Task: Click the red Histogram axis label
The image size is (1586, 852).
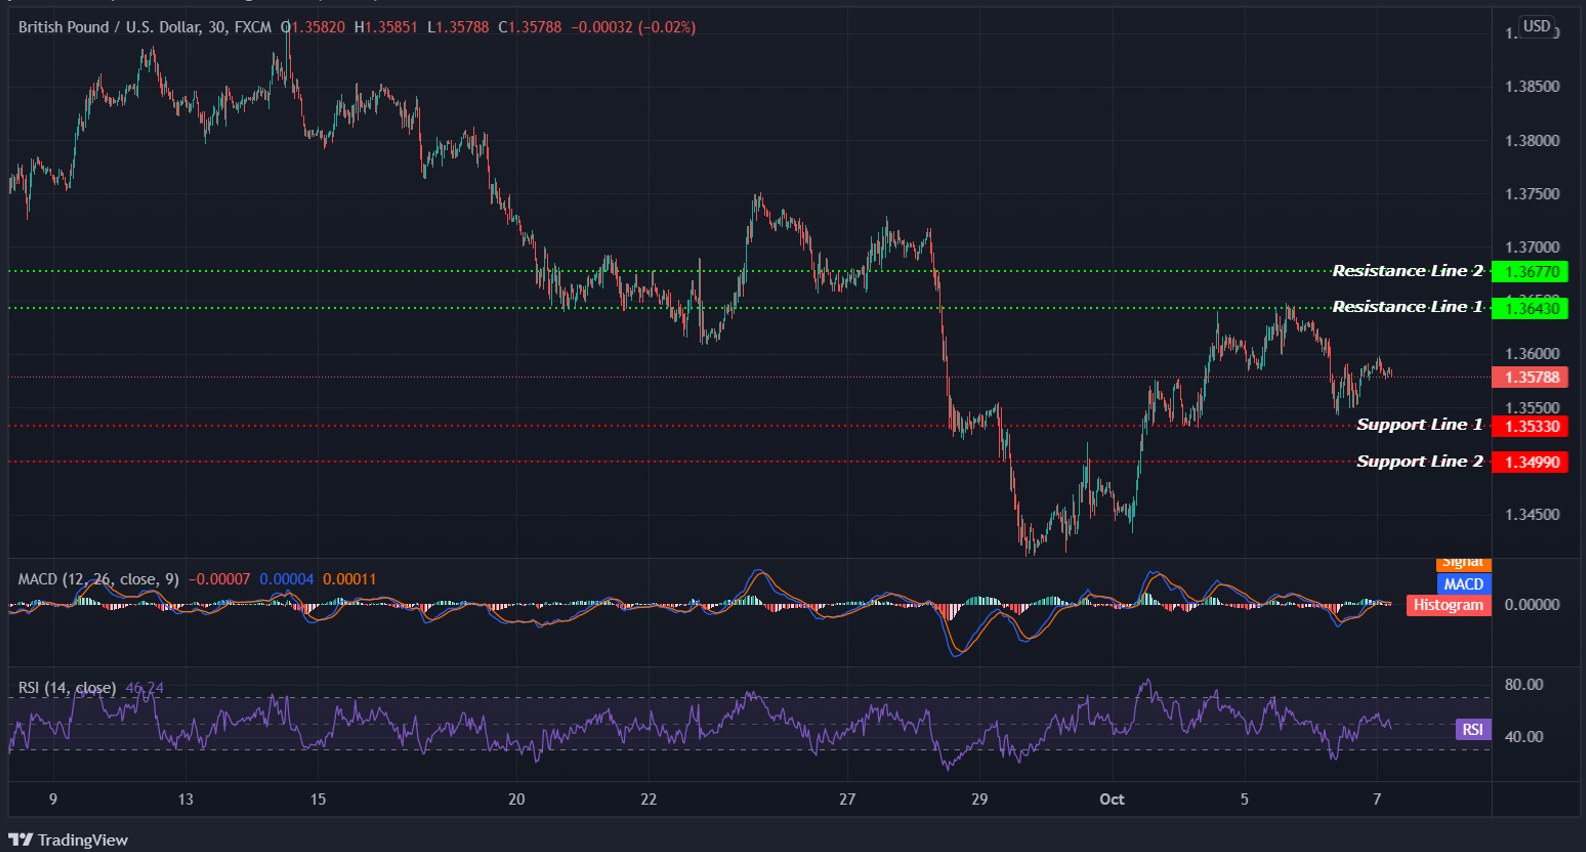Action: pyautogui.click(x=1448, y=605)
